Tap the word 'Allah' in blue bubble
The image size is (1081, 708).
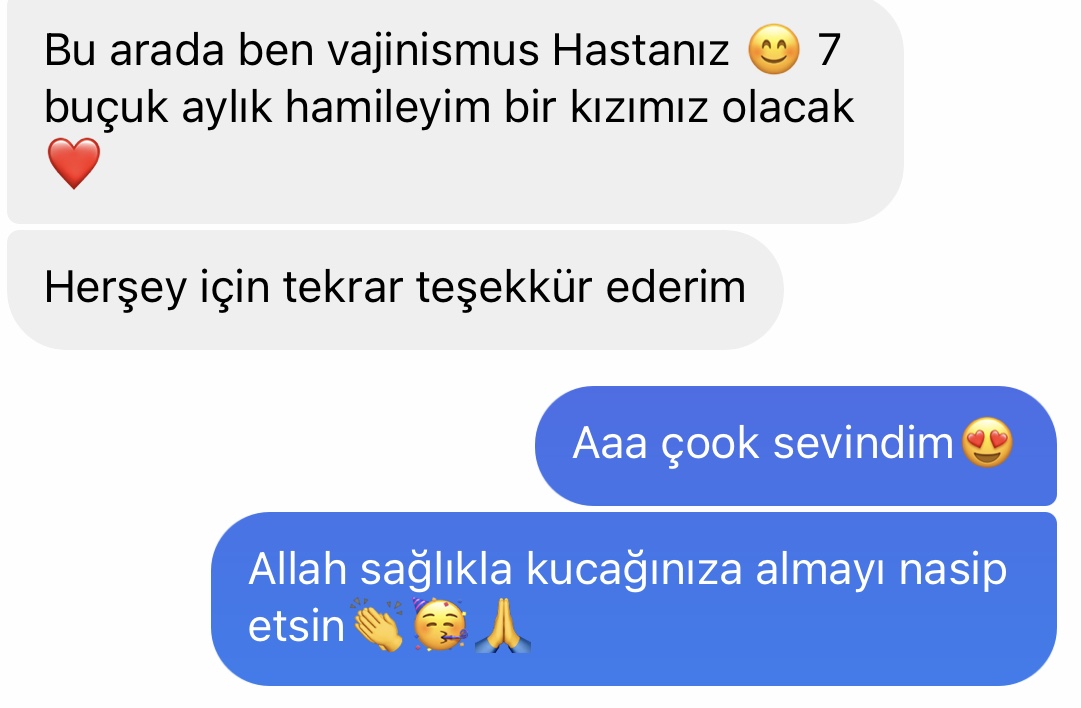[298, 569]
